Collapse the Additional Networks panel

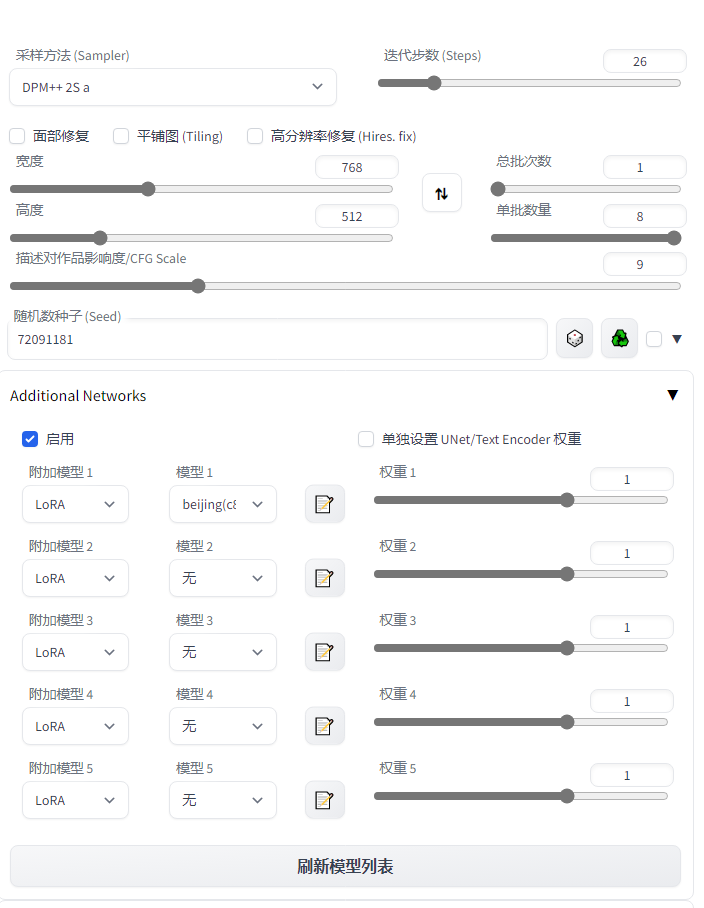tap(672, 395)
